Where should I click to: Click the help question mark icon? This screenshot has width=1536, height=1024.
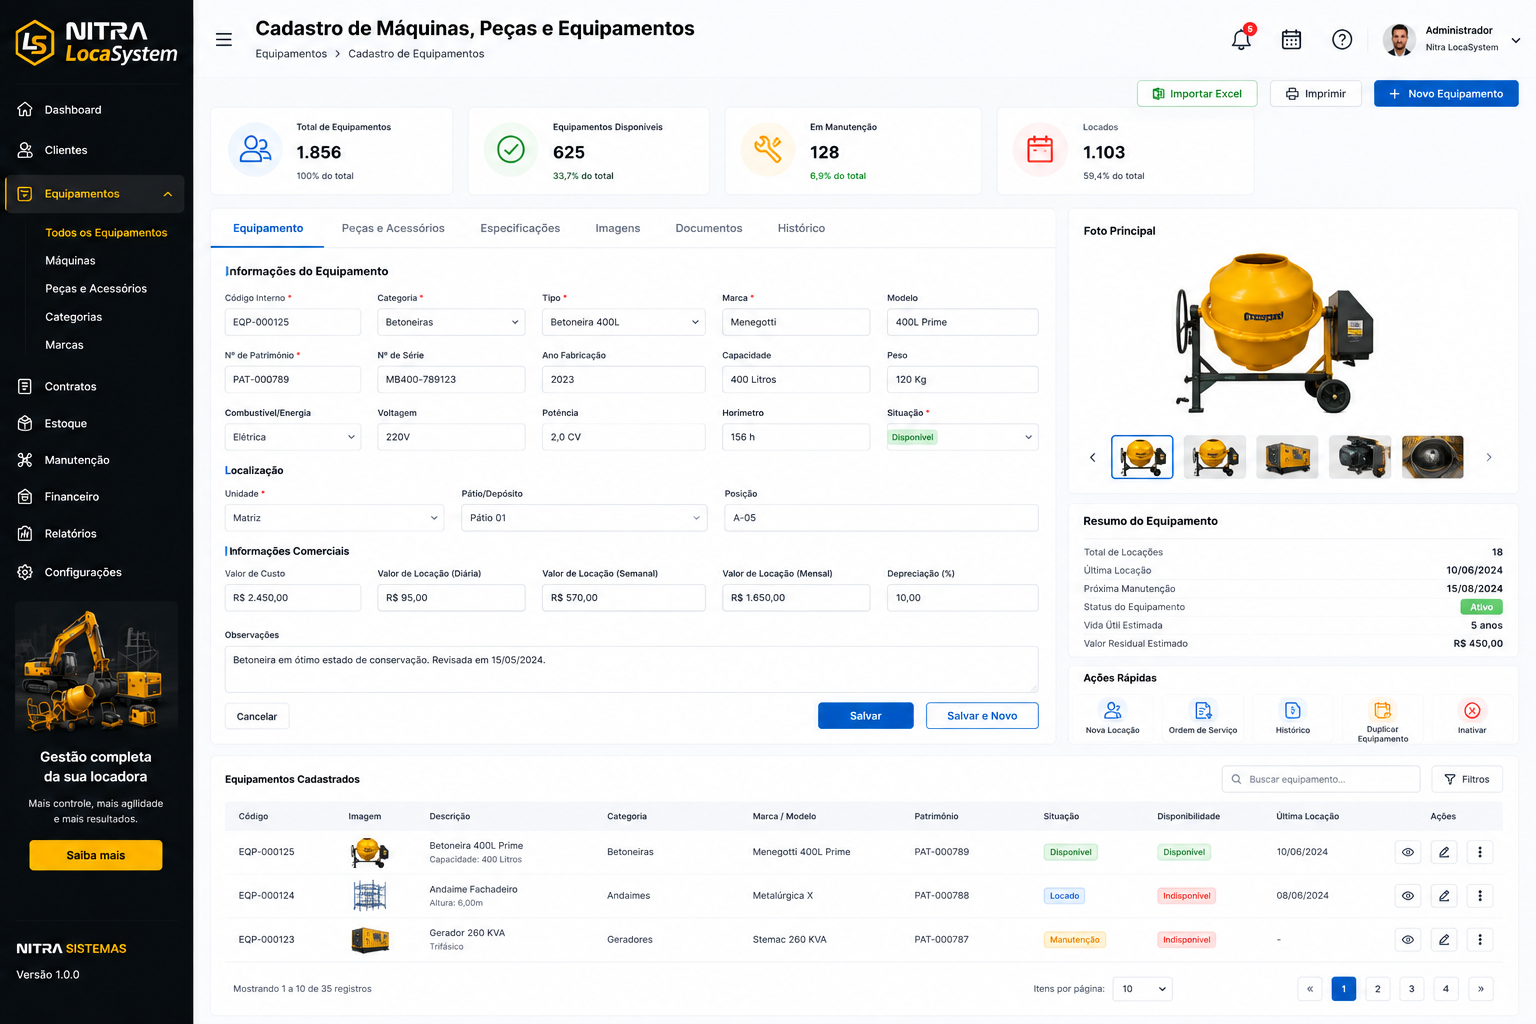coord(1342,39)
